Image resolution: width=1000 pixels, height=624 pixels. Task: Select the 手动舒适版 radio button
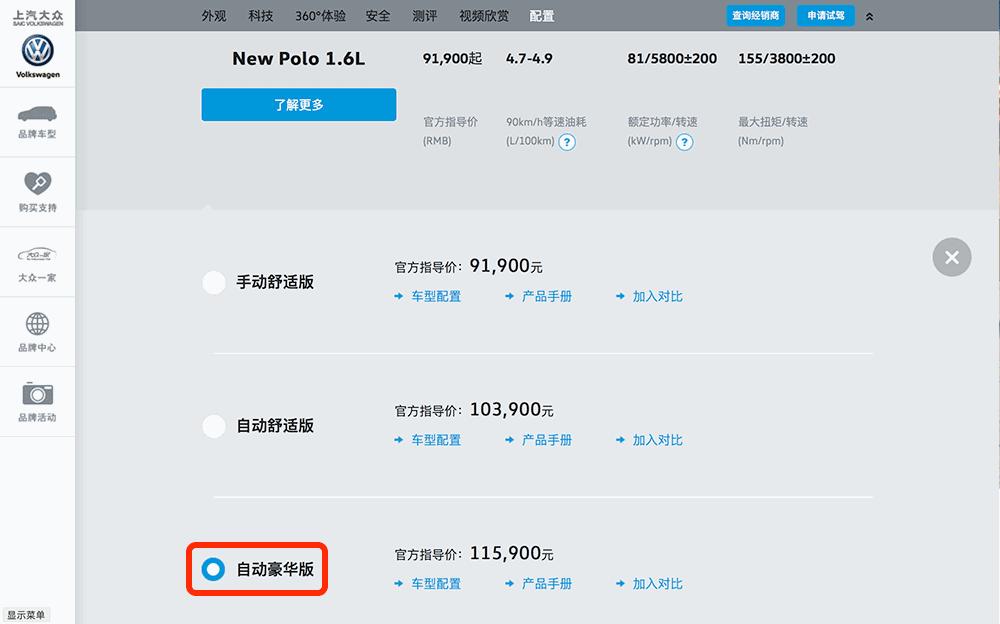pos(213,282)
